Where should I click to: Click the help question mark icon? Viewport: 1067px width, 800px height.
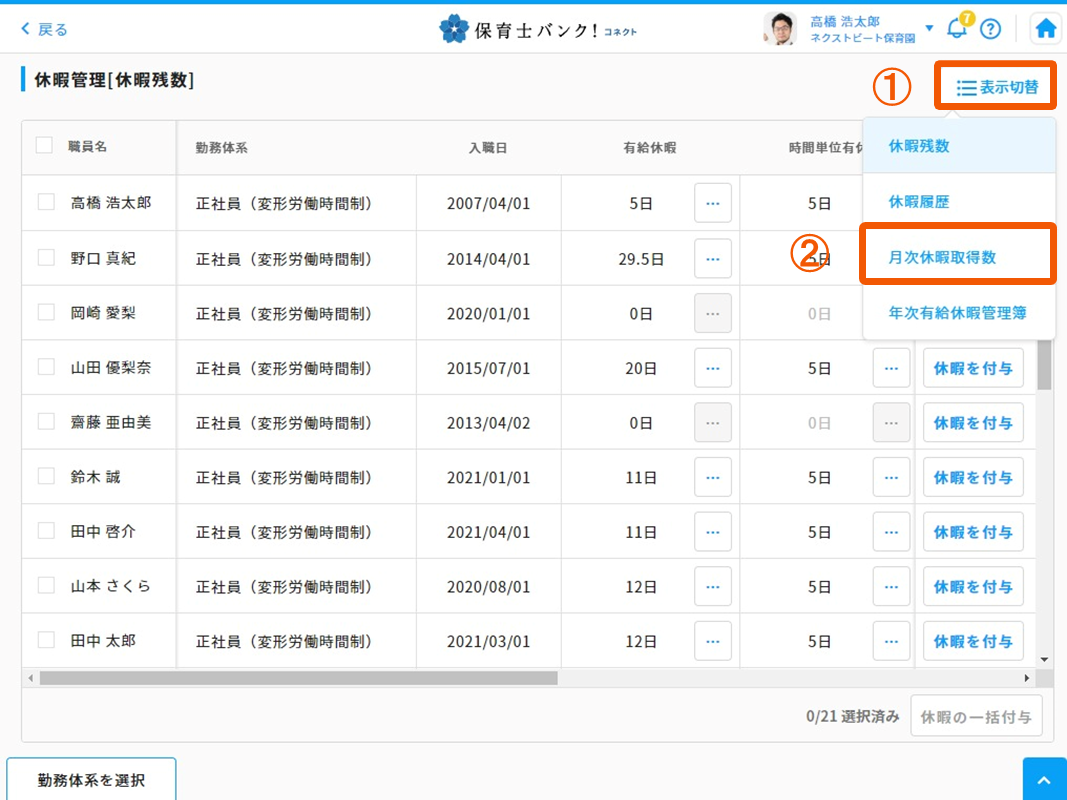click(990, 29)
